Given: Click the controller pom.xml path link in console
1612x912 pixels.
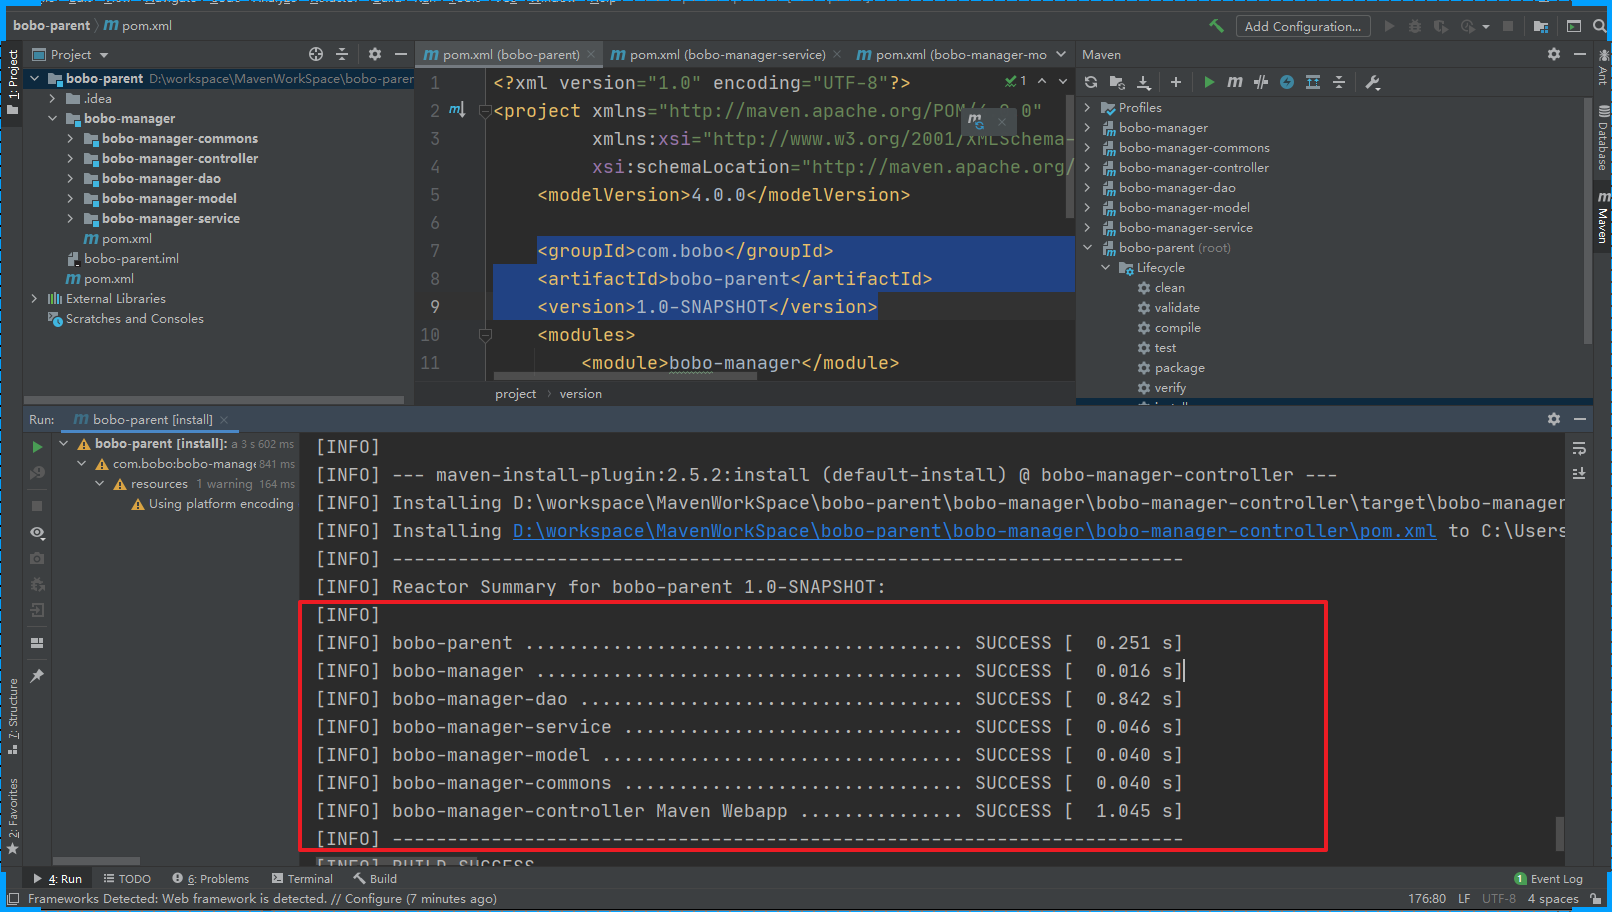Looking at the screenshot, I should (x=974, y=531).
